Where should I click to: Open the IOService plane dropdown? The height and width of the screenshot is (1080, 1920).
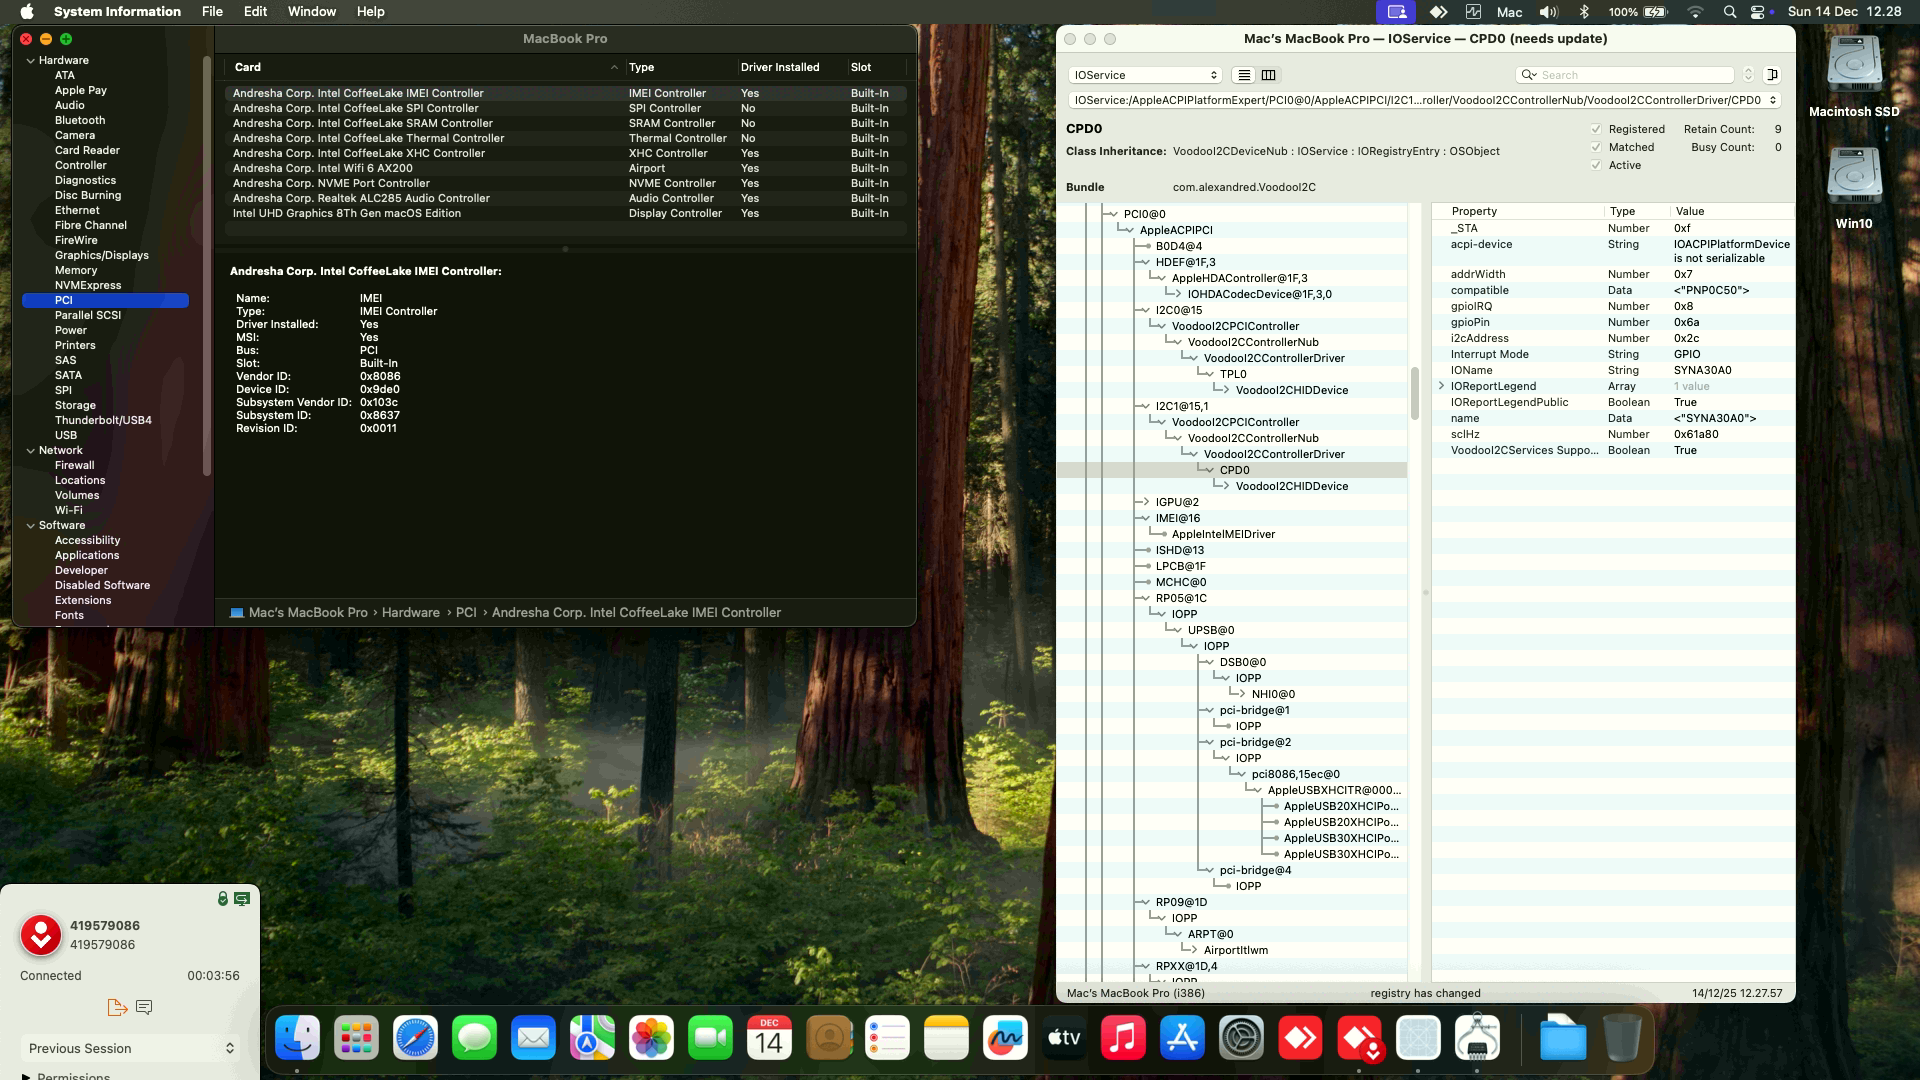coord(1145,75)
